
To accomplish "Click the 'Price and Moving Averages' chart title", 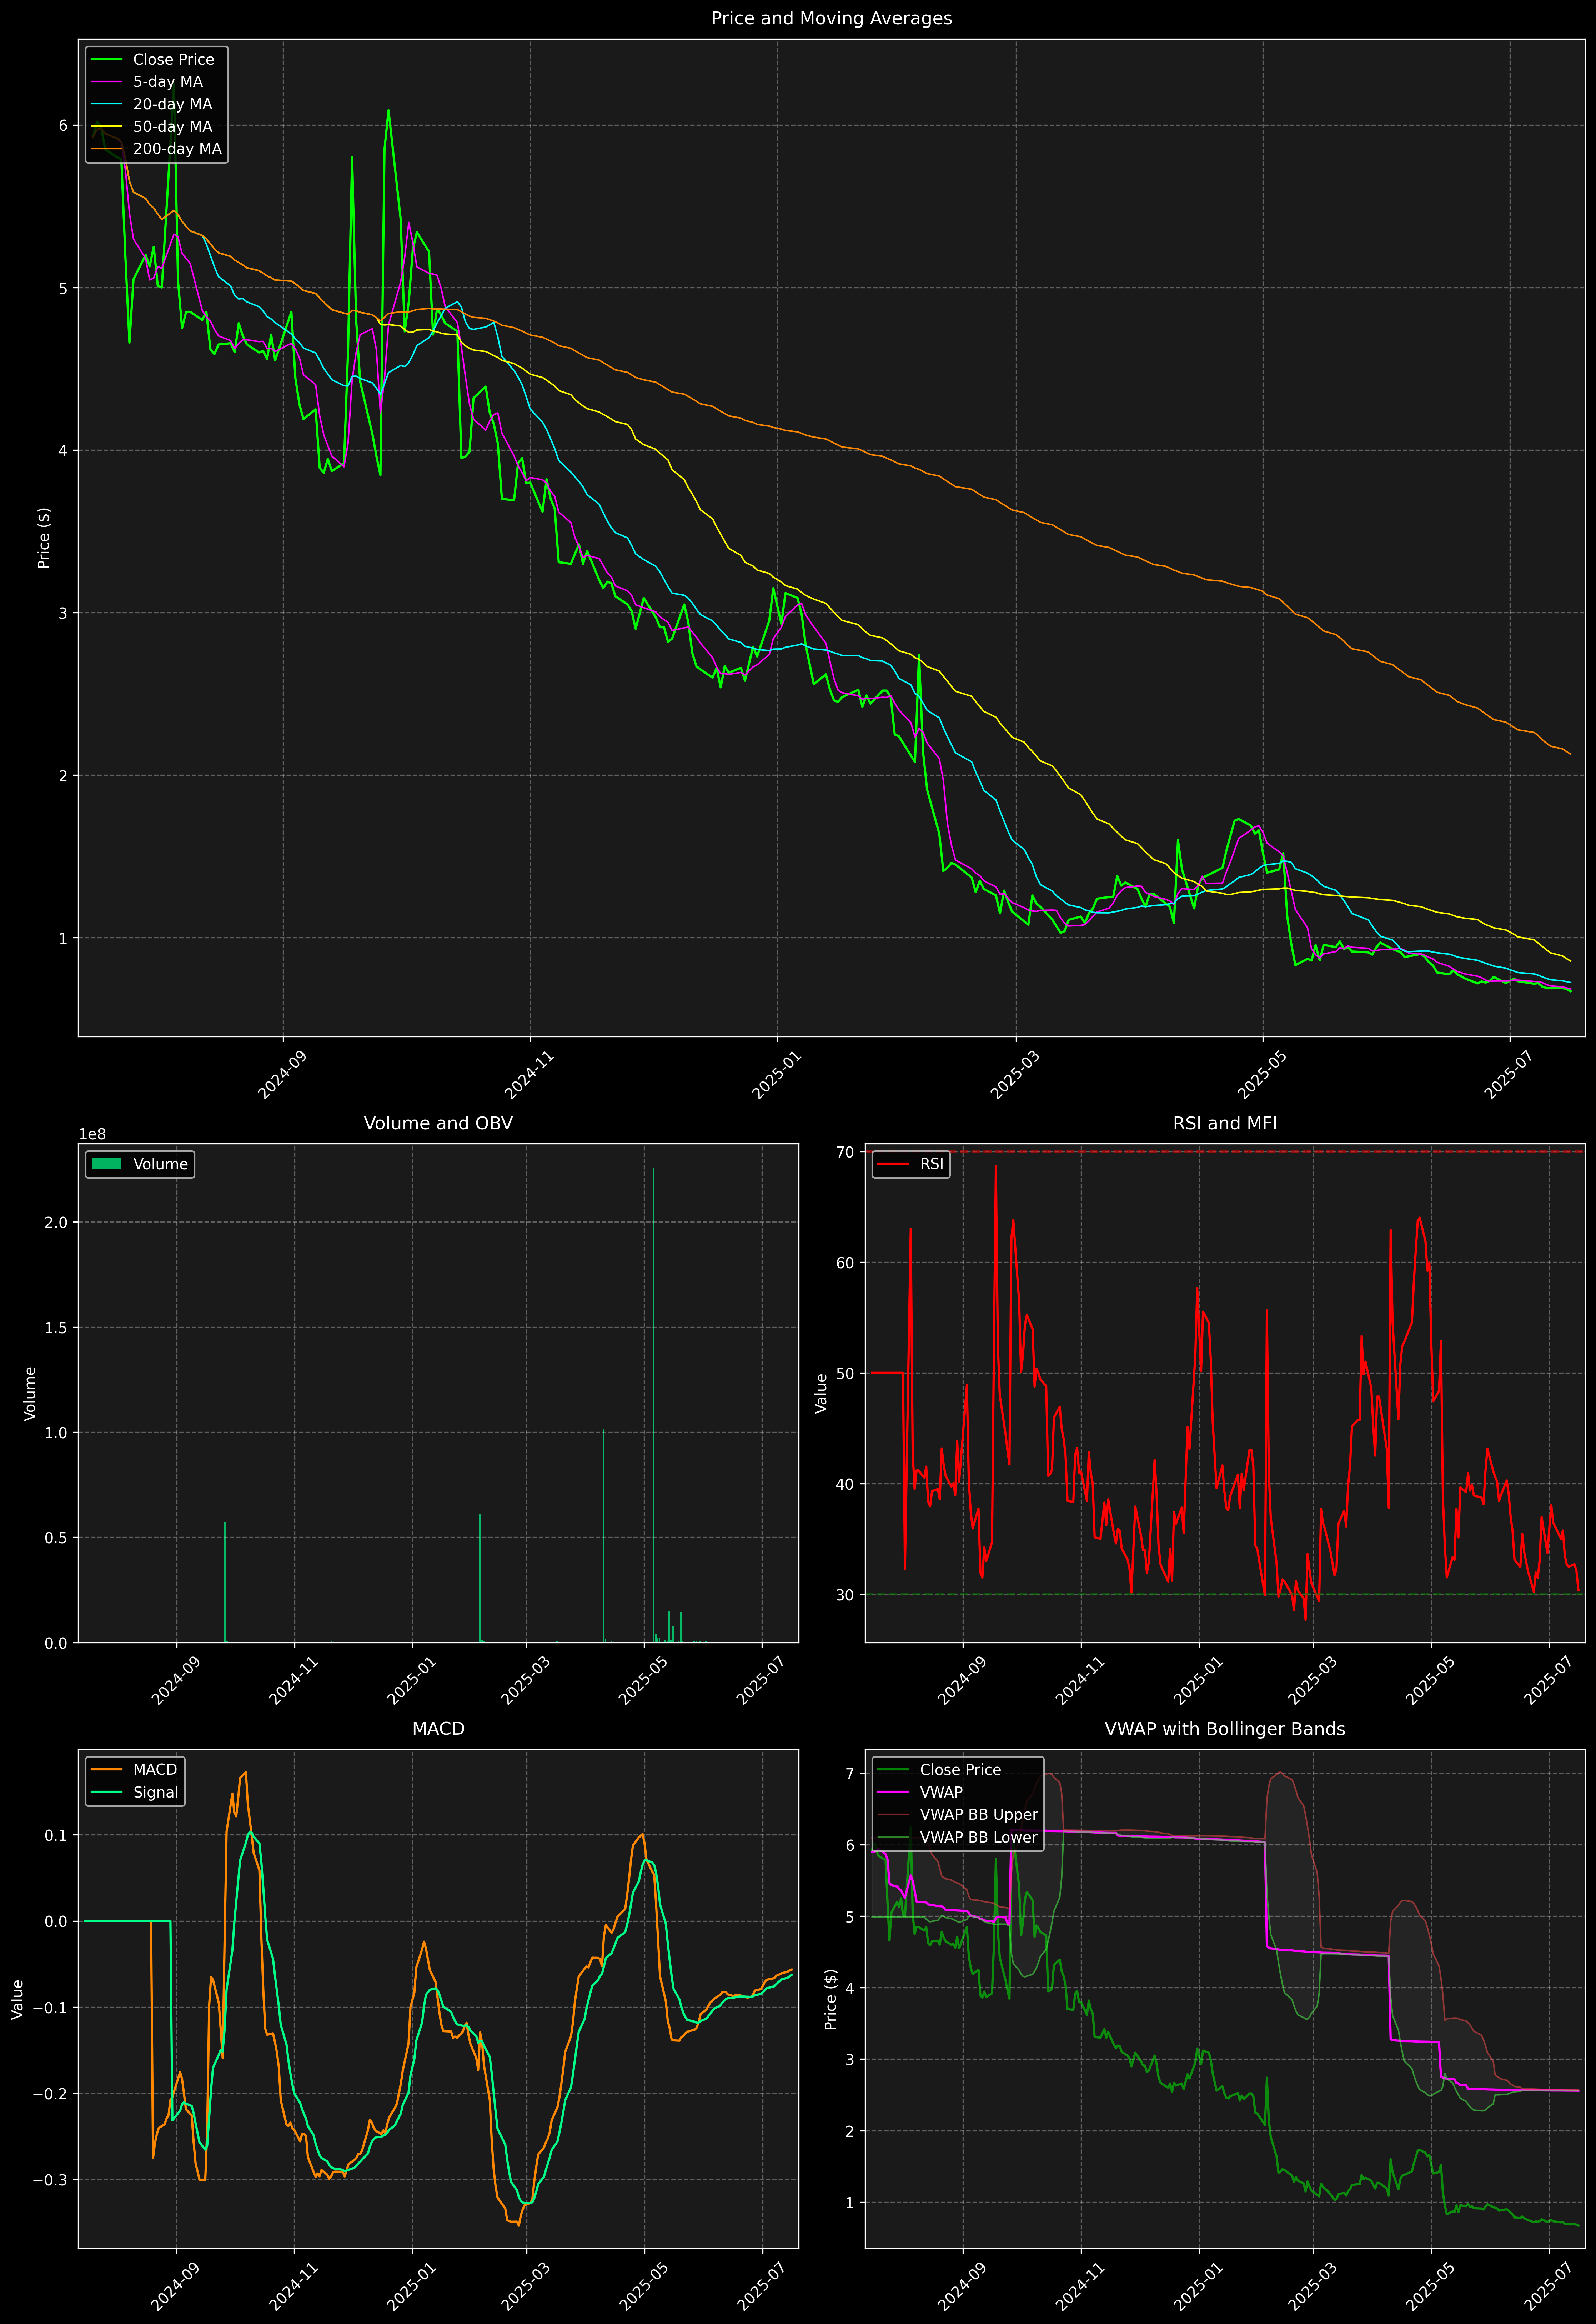I will click(x=831, y=18).
